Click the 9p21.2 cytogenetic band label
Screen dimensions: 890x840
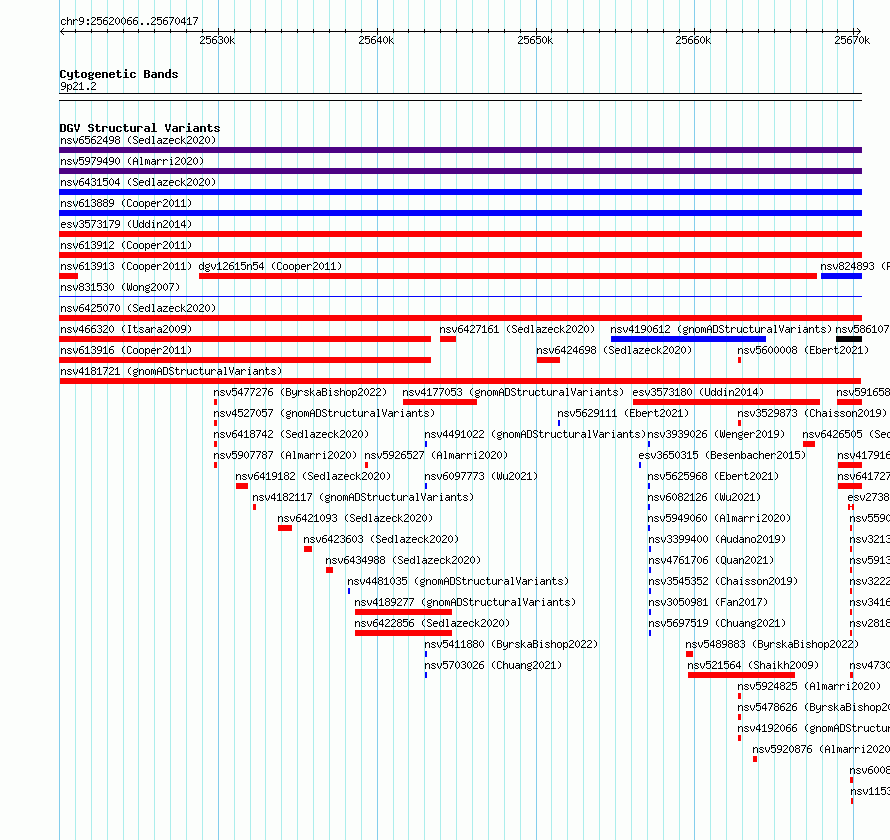pyautogui.click(x=78, y=86)
